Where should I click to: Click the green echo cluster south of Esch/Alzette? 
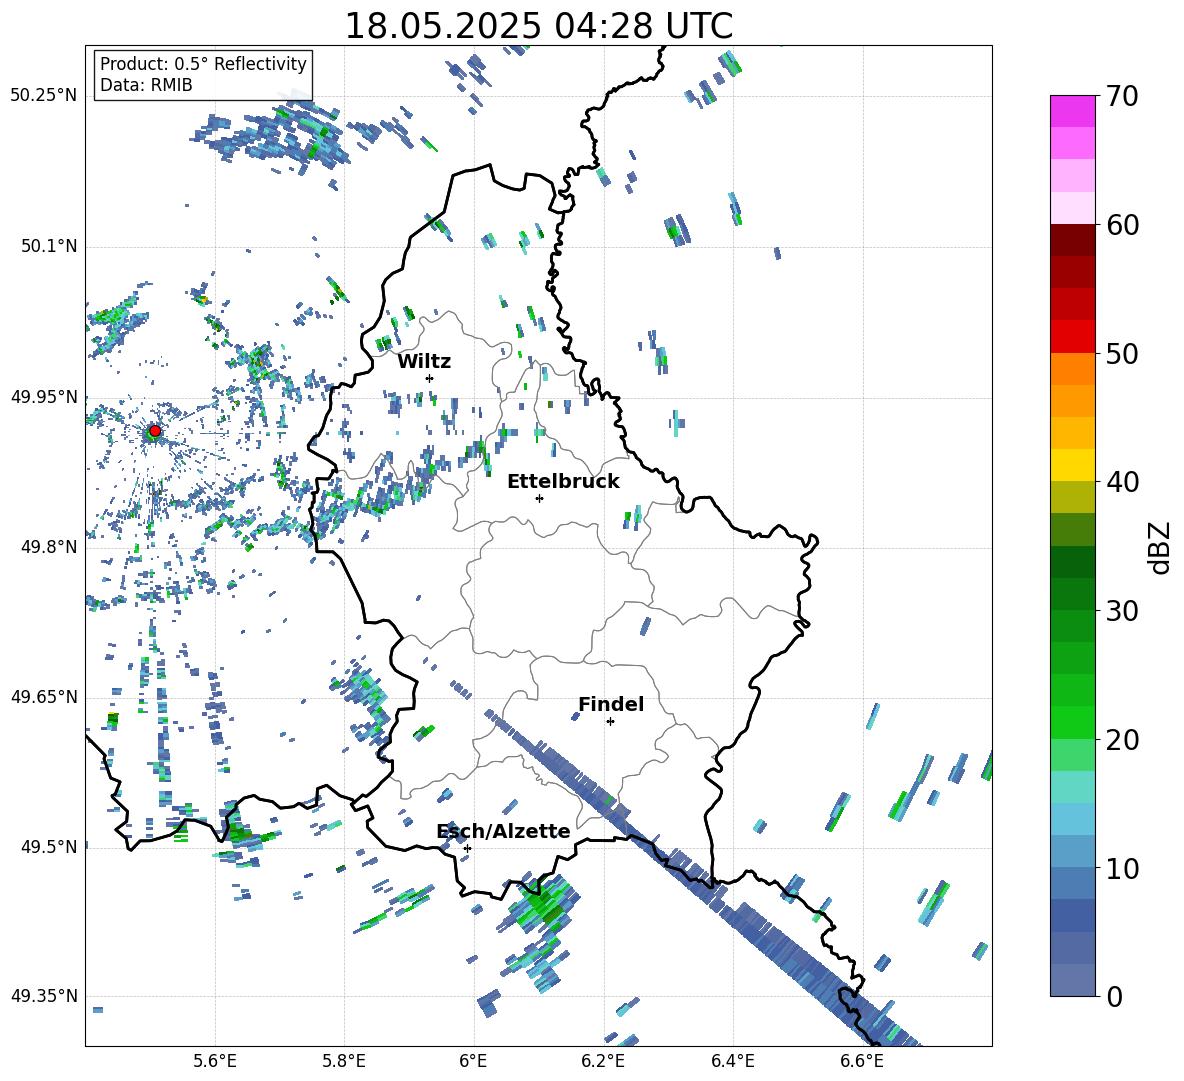[541, 906]
